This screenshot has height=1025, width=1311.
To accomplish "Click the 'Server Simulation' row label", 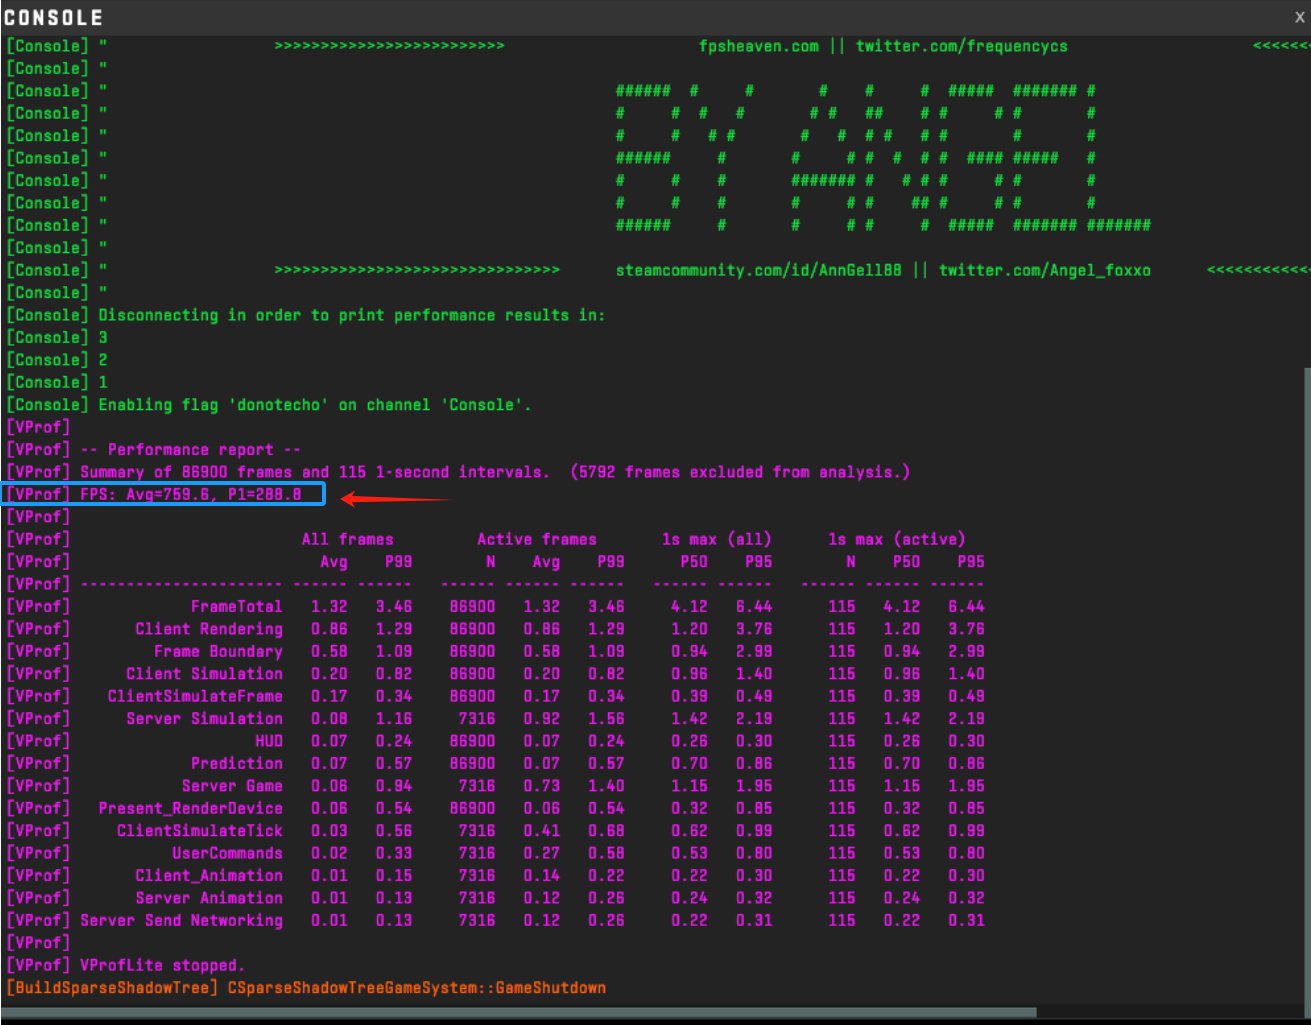I will click(204, 718).
